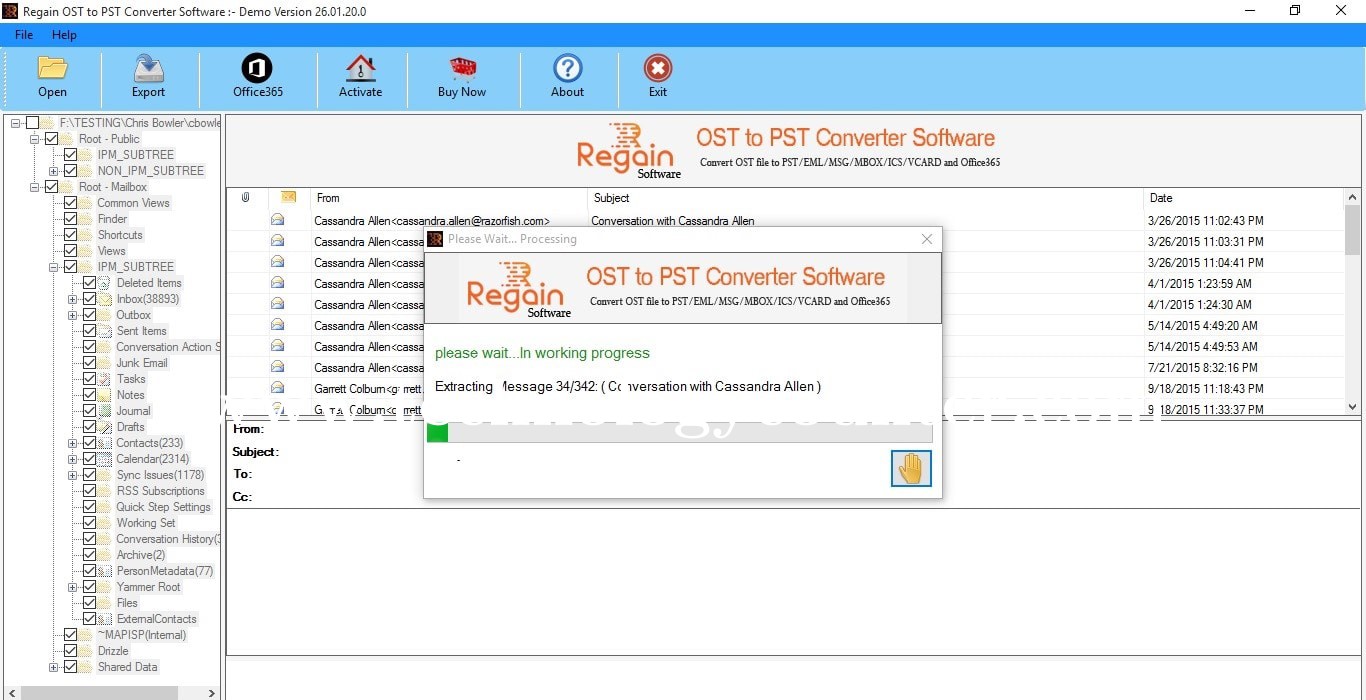Collapse the root F:\TESTING tree node
Viewport: 1366px width, 700px height.
[16, 123]
